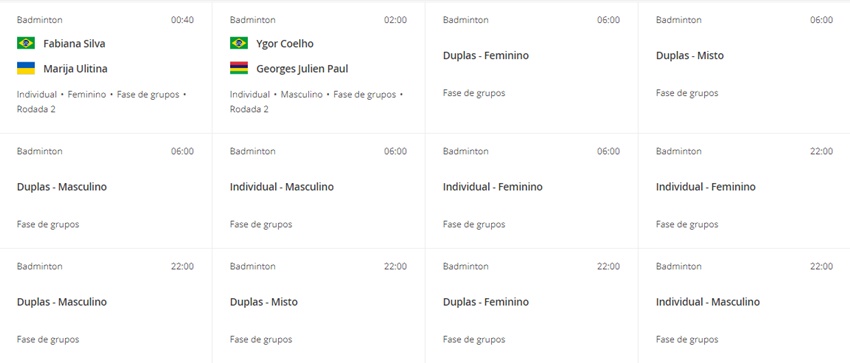Open Marija Ulitina player name
The height and width of the screenshot is (363, 850).
point(75,69)
